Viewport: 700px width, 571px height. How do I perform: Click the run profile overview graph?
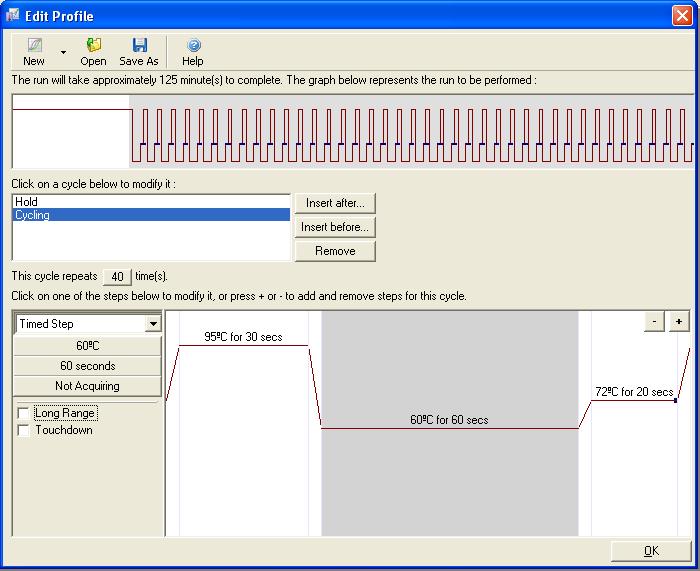353,131
